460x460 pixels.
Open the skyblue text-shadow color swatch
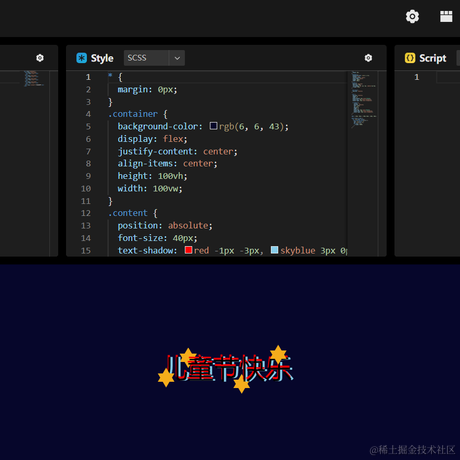274,250
